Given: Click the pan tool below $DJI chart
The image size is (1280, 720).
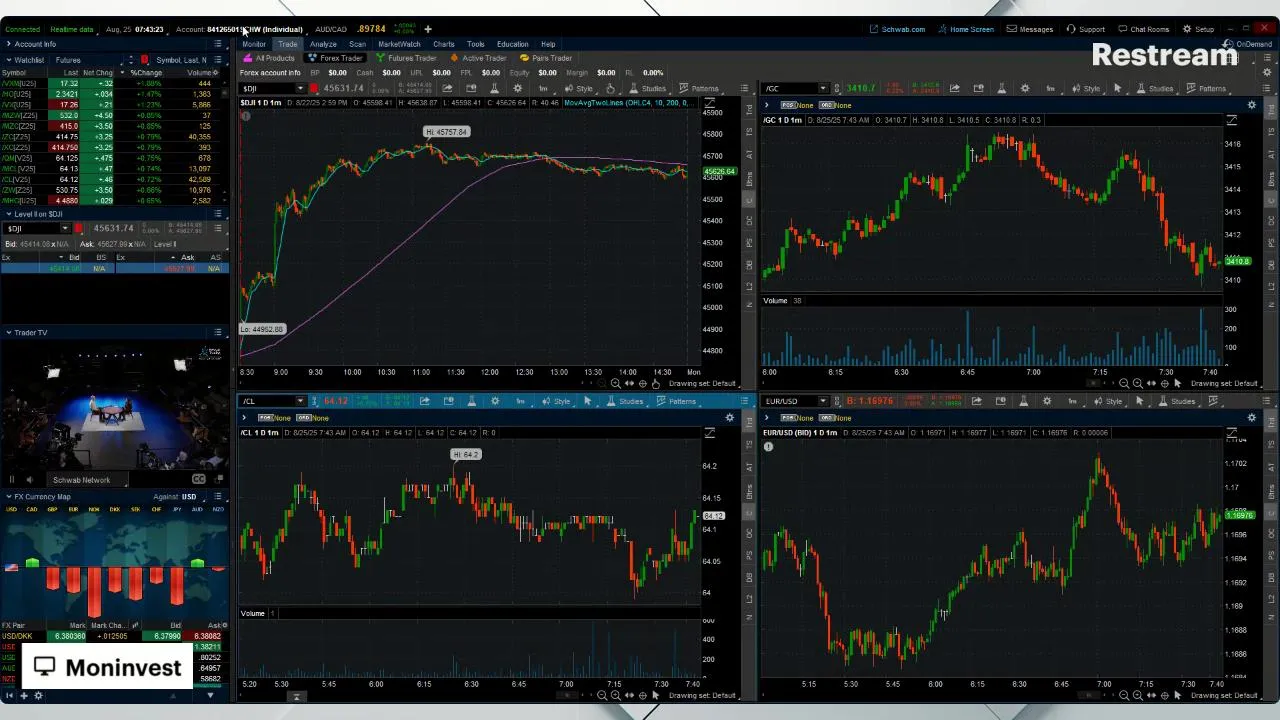Looking at the screenshot, I should point(655,383).
